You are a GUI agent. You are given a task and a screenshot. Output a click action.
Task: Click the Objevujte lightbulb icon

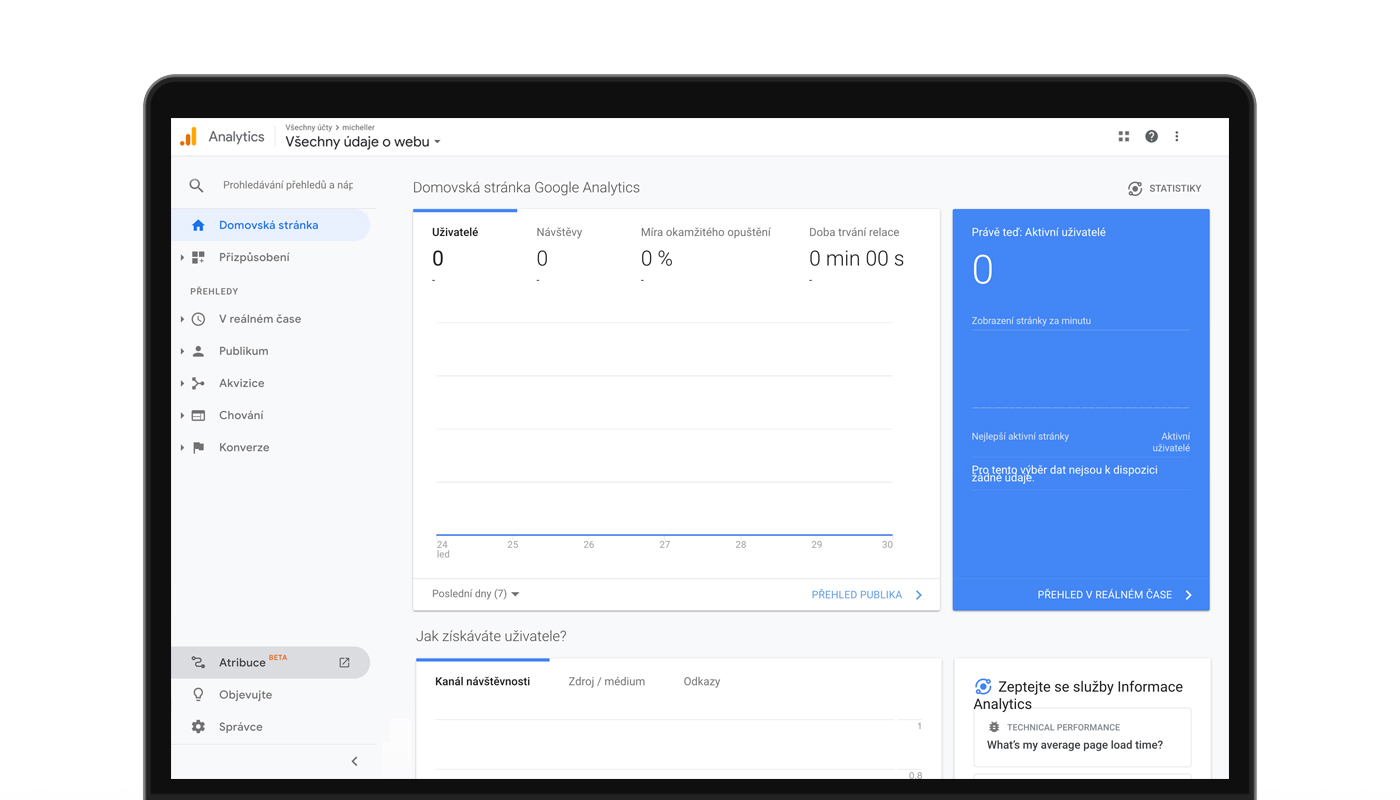tap(198, 694)
